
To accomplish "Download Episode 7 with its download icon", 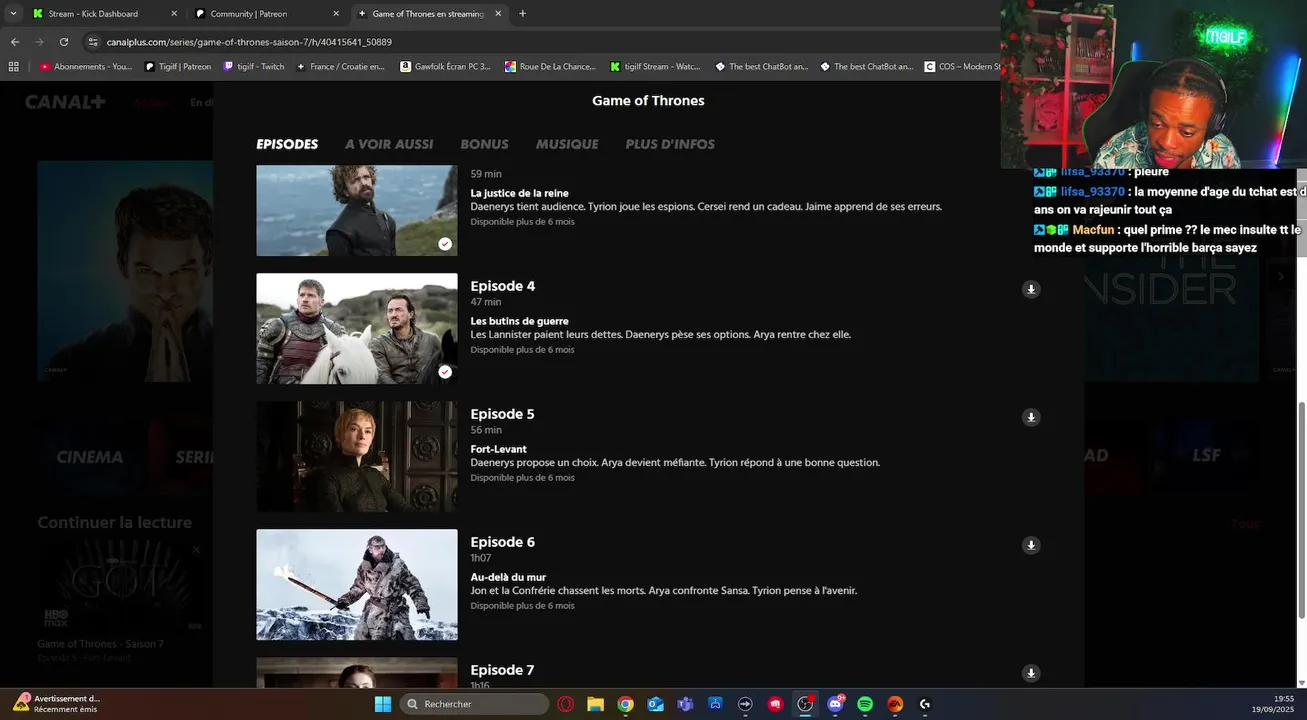I will (1031, 673).
